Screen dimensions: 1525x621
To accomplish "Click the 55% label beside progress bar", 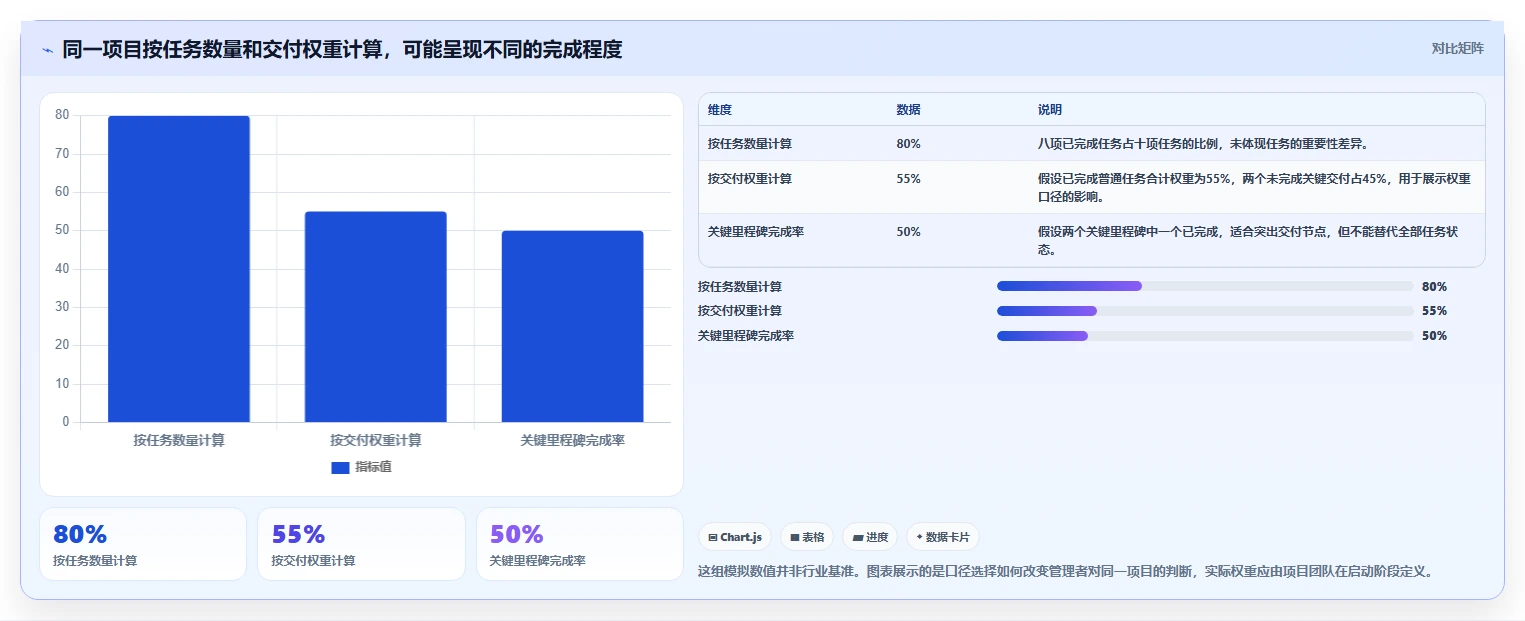I will pos(1434,311).
